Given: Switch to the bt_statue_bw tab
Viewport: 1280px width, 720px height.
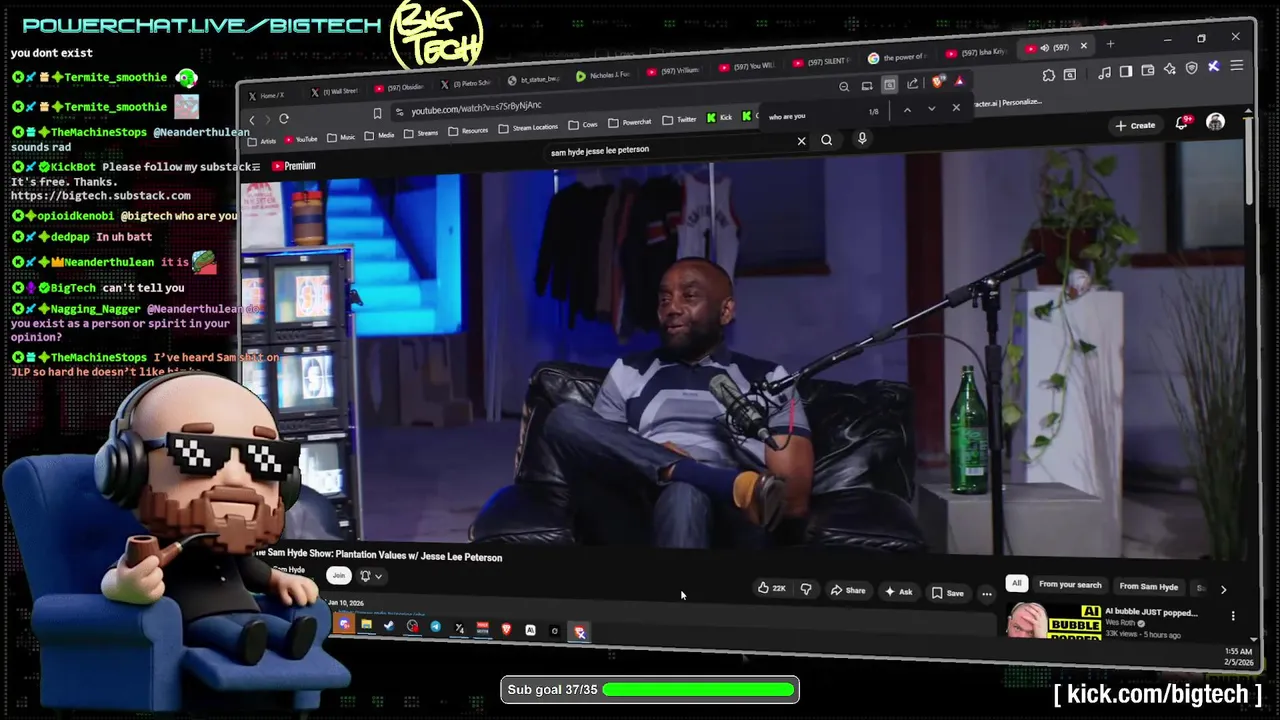Looking at the screenshot, I should pos(535,80).
